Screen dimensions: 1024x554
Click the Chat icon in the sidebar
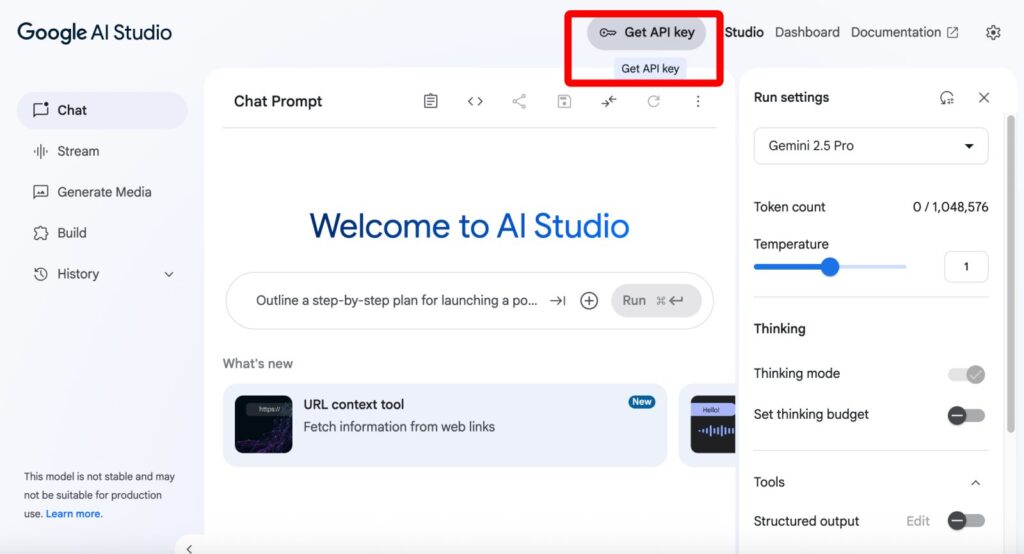pos(41,110)
